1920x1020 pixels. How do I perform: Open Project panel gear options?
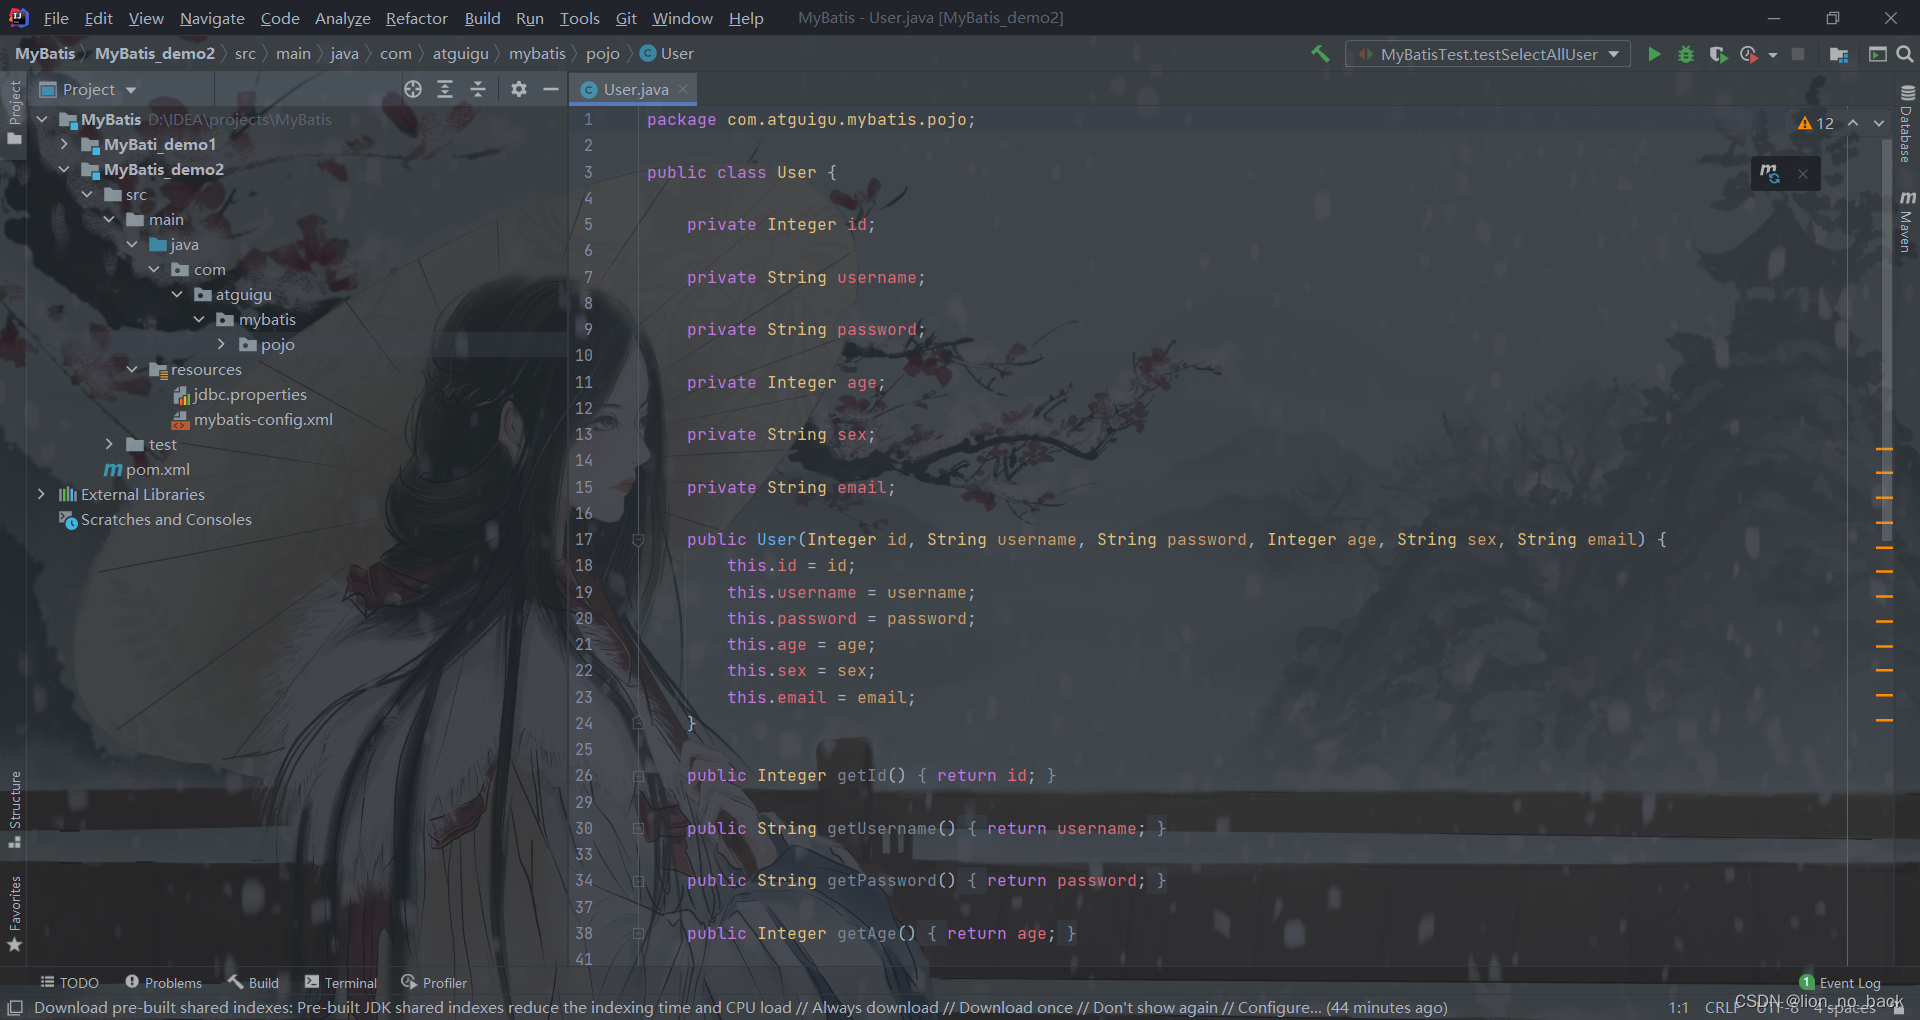click(518, 89)
